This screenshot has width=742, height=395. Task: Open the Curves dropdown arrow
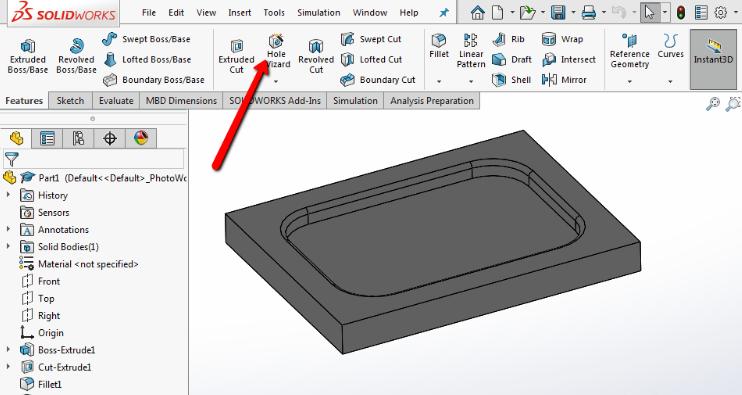point(670,81)
